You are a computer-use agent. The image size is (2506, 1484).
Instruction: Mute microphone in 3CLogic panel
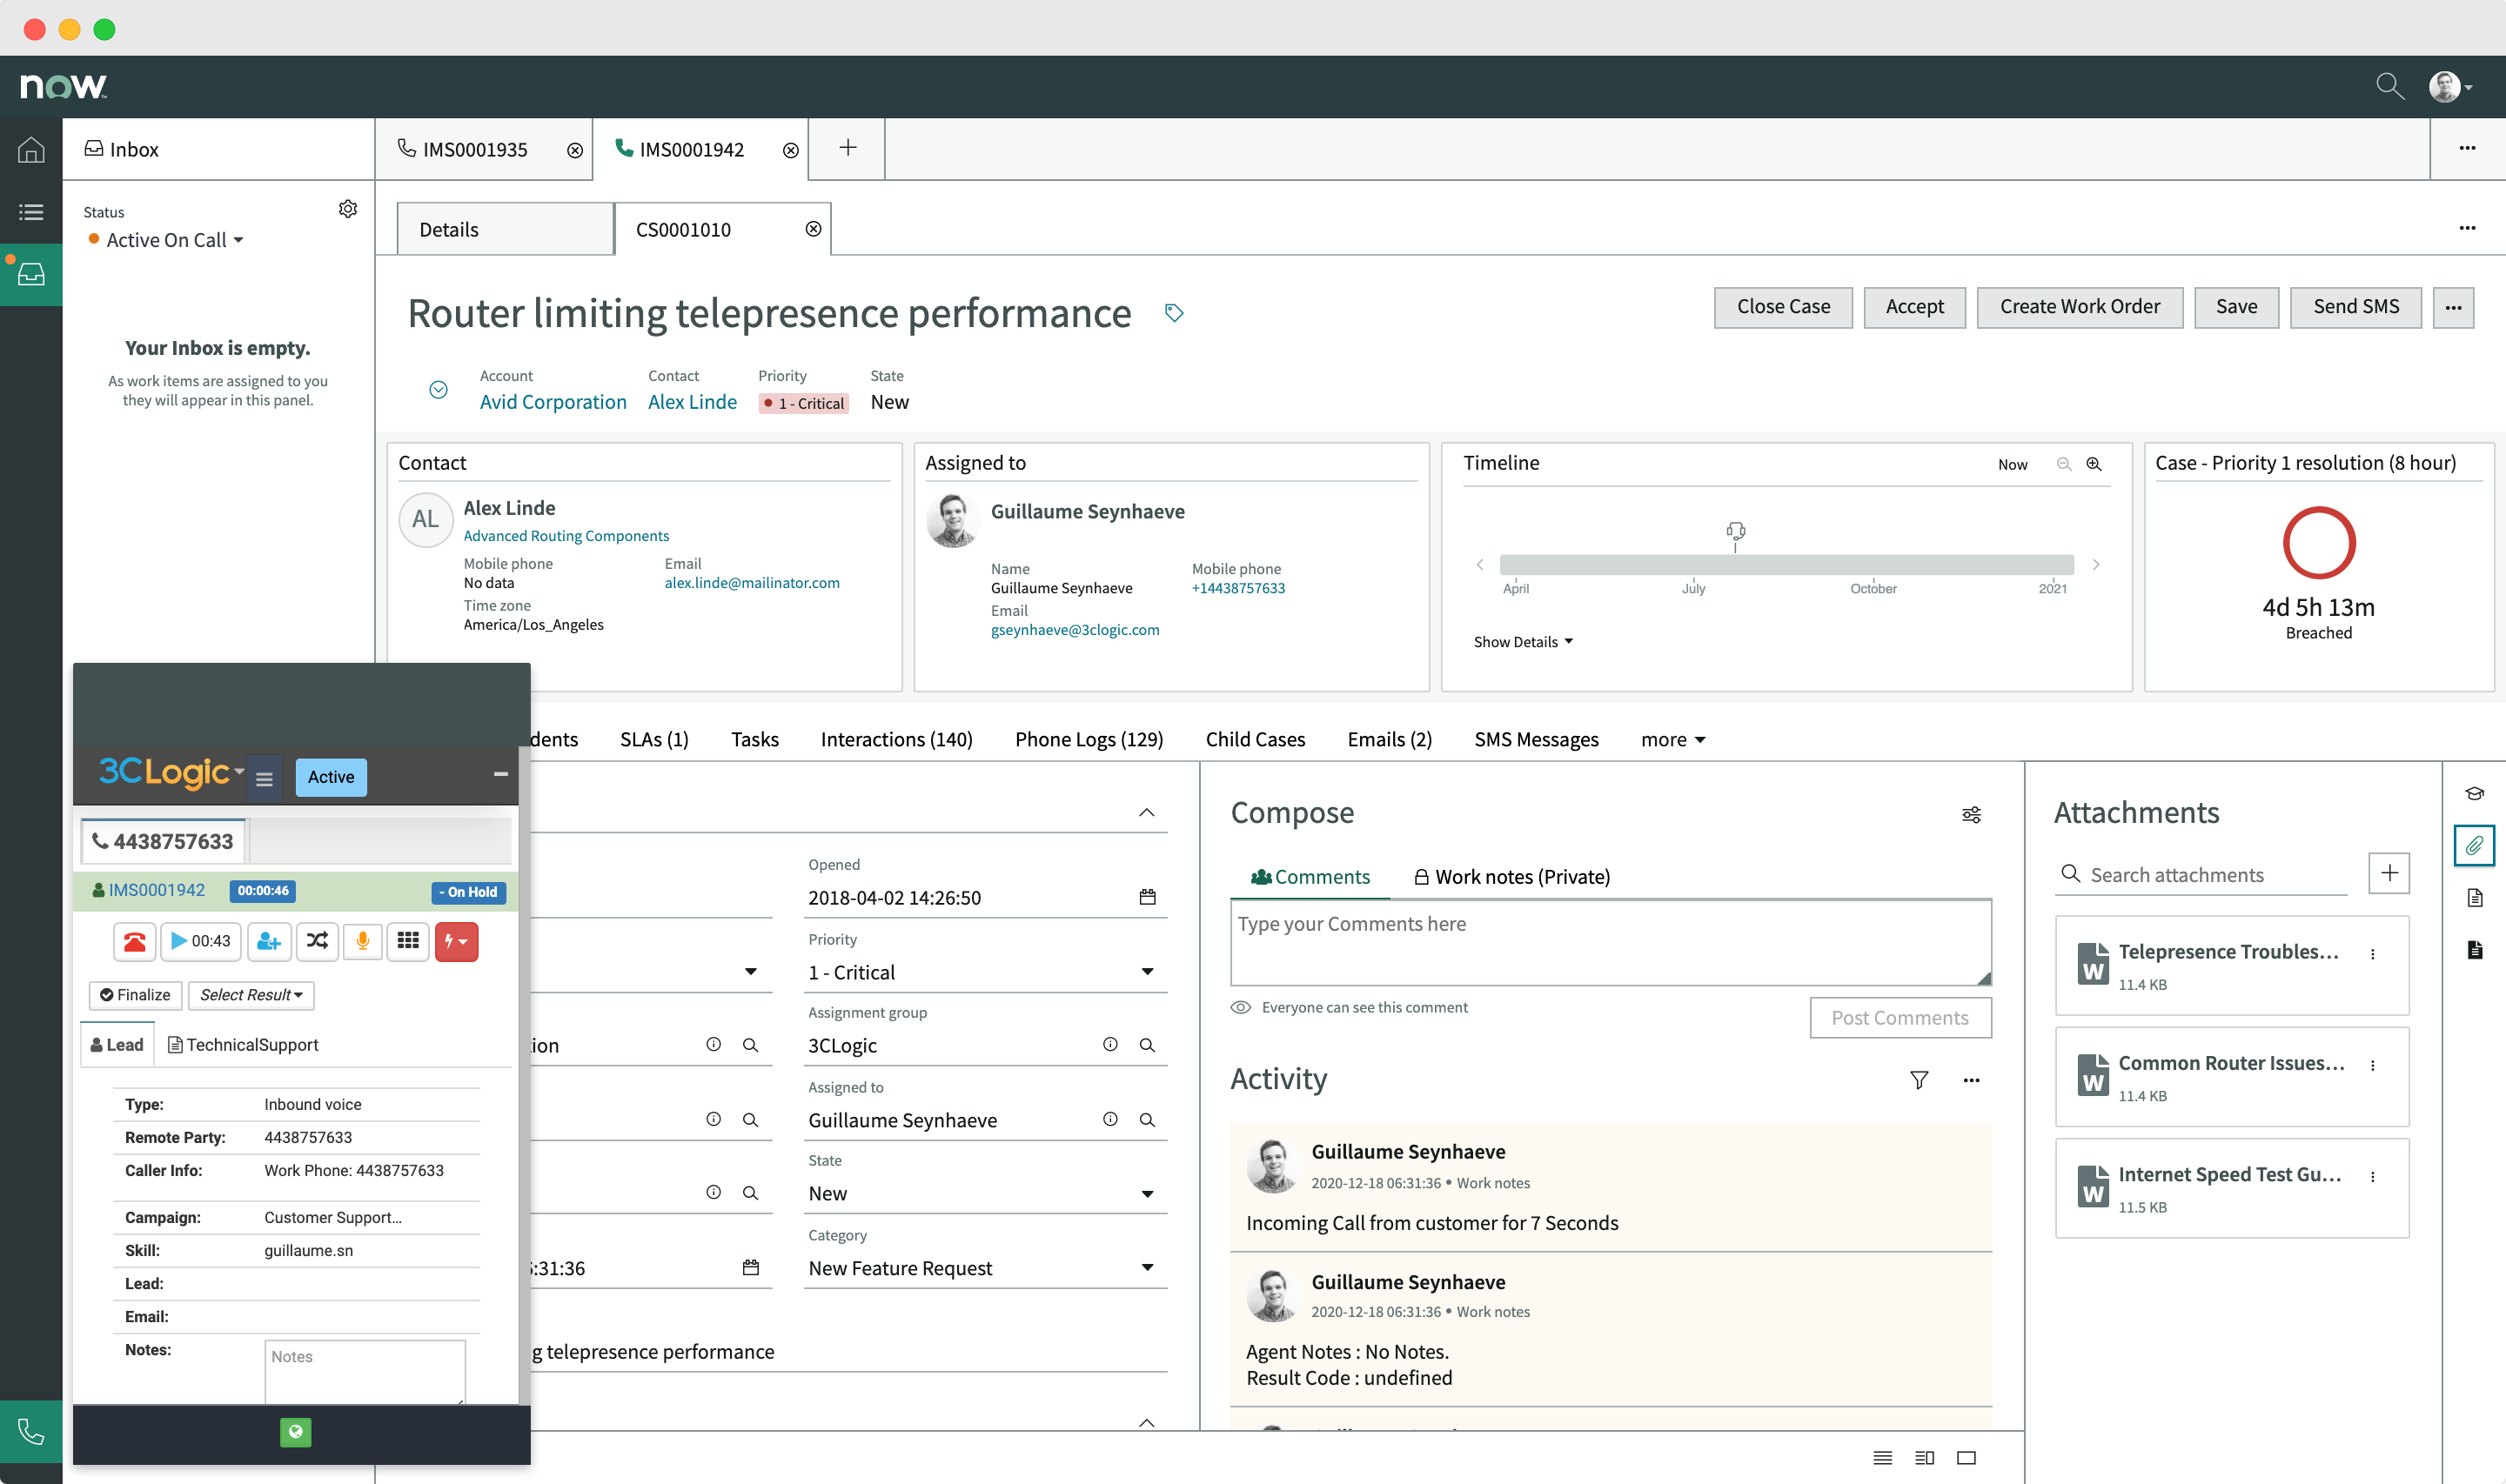(363, 941)
